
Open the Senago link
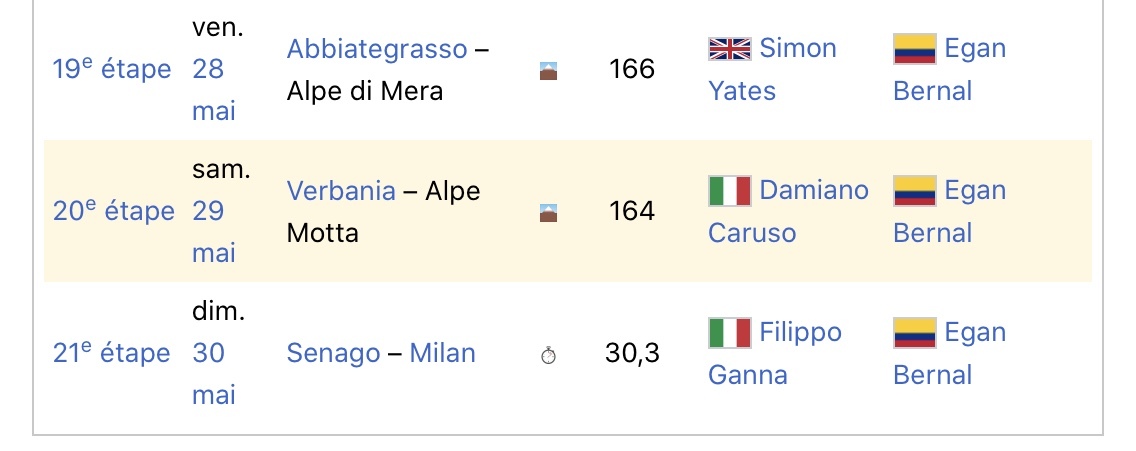(x=333, y=354)
